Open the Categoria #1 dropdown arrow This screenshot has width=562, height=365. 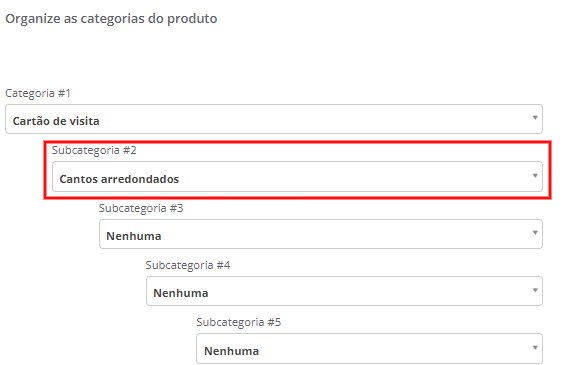click(535, 118)
